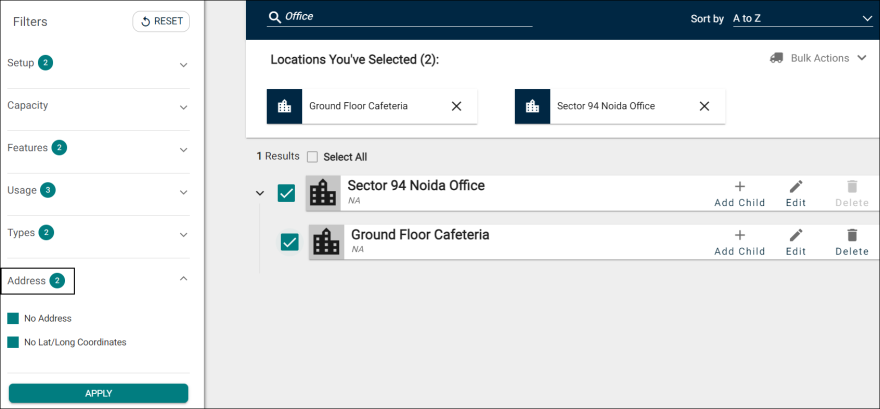Remove Sector 94 Noida Office from selected locations
This screenshot has width=880, height=409.
click(704, 106)
